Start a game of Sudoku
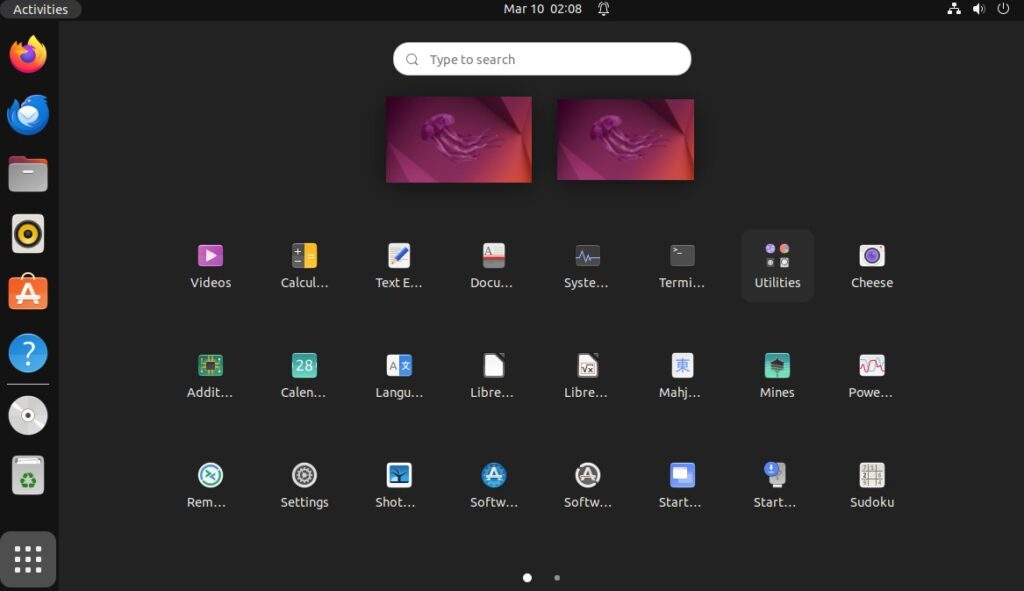The width and height of the screenshot is (1024, 591). click(871, 475)
